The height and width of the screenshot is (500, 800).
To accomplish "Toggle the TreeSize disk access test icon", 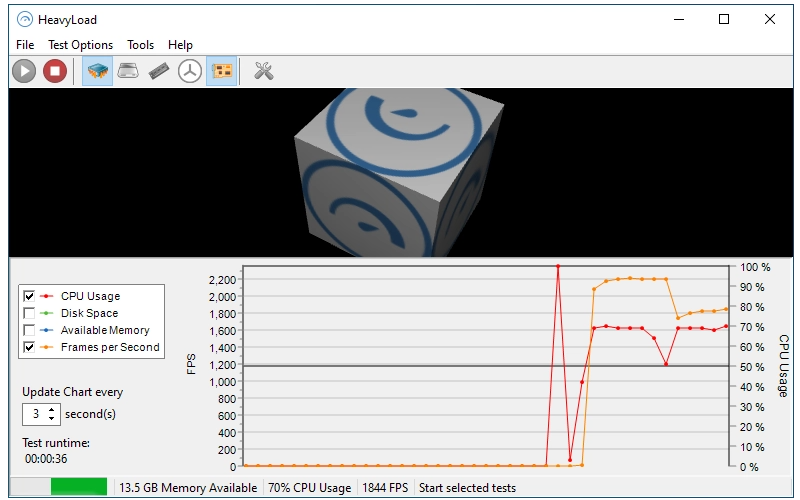I will tap(190, 71).
